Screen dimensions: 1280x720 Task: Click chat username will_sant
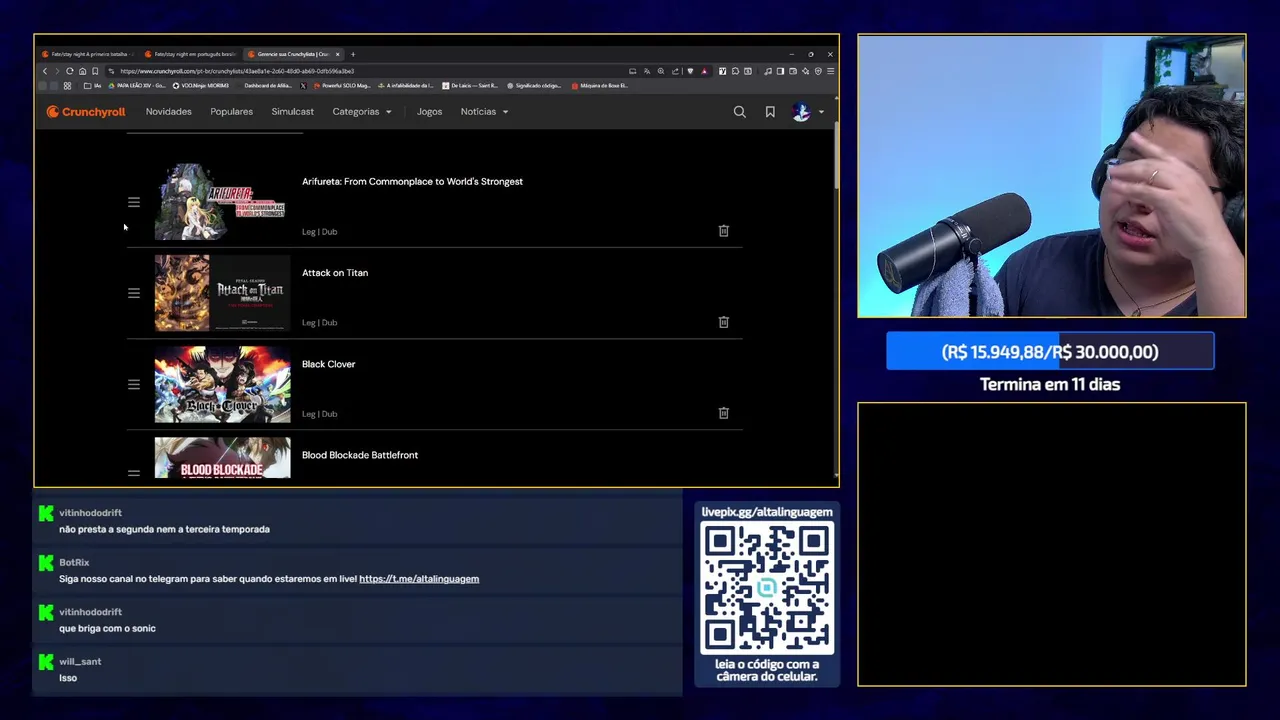point(80,661)
